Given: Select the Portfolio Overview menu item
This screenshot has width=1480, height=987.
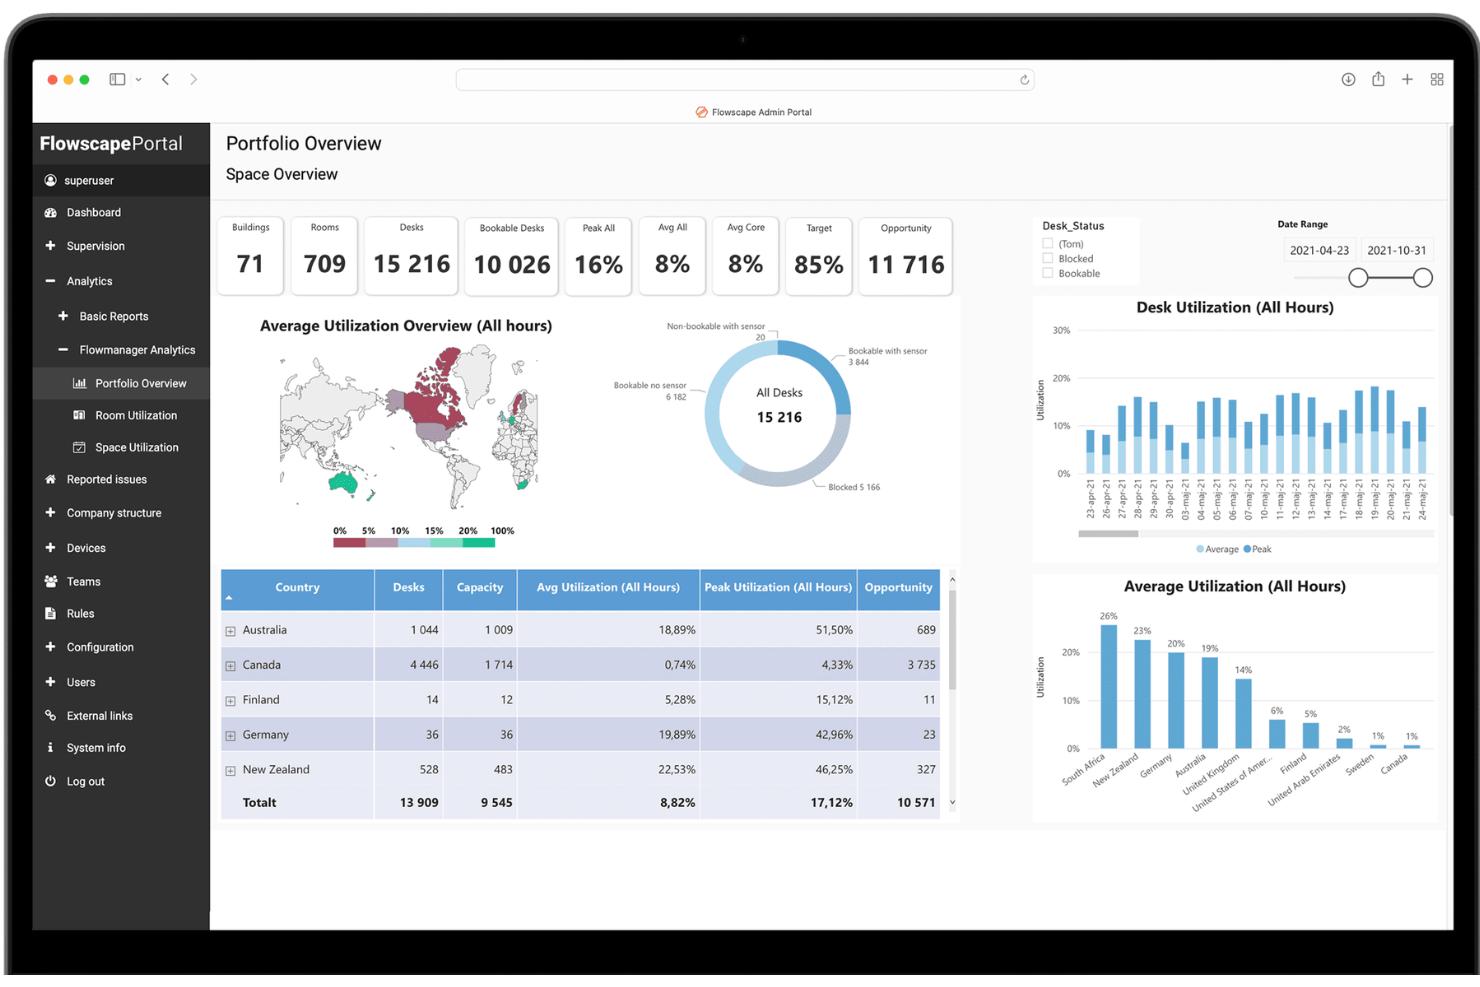Looking at the screenshot, I should [121, 383].
